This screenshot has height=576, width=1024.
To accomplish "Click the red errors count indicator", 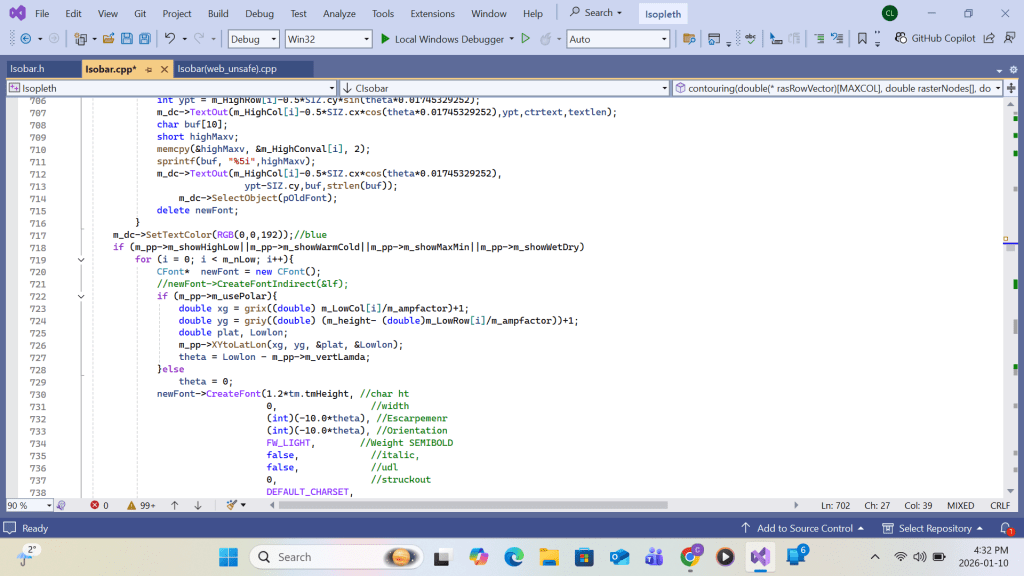I will coord(99,506).
